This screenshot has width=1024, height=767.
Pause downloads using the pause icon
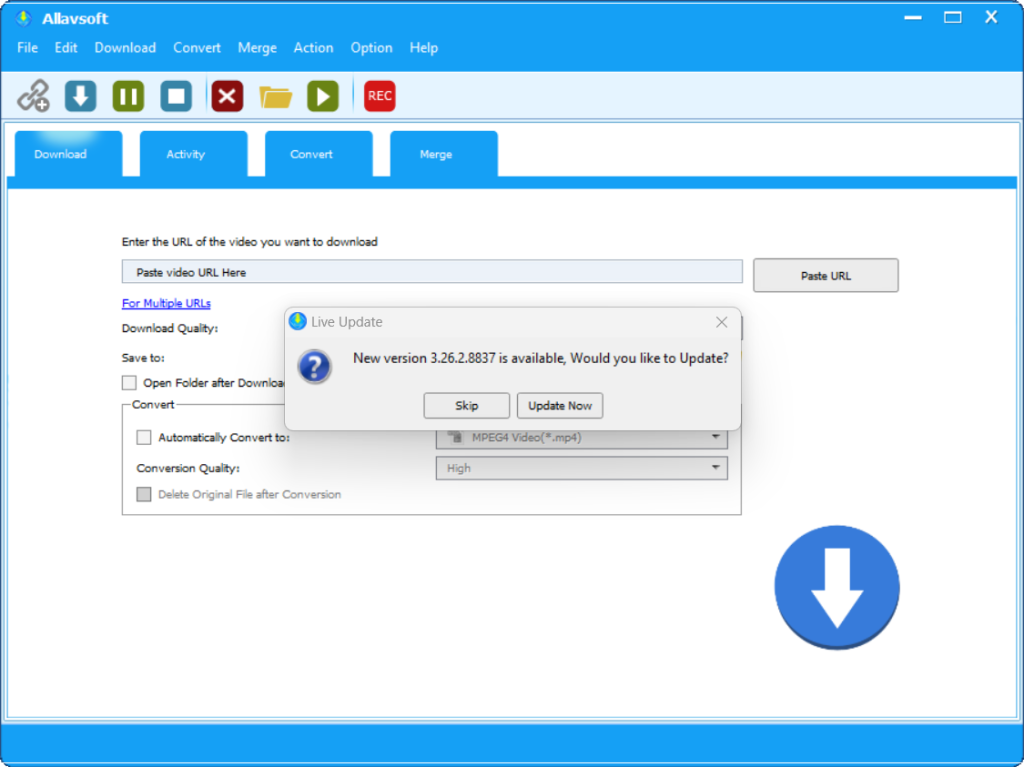[x=128, y=96]
